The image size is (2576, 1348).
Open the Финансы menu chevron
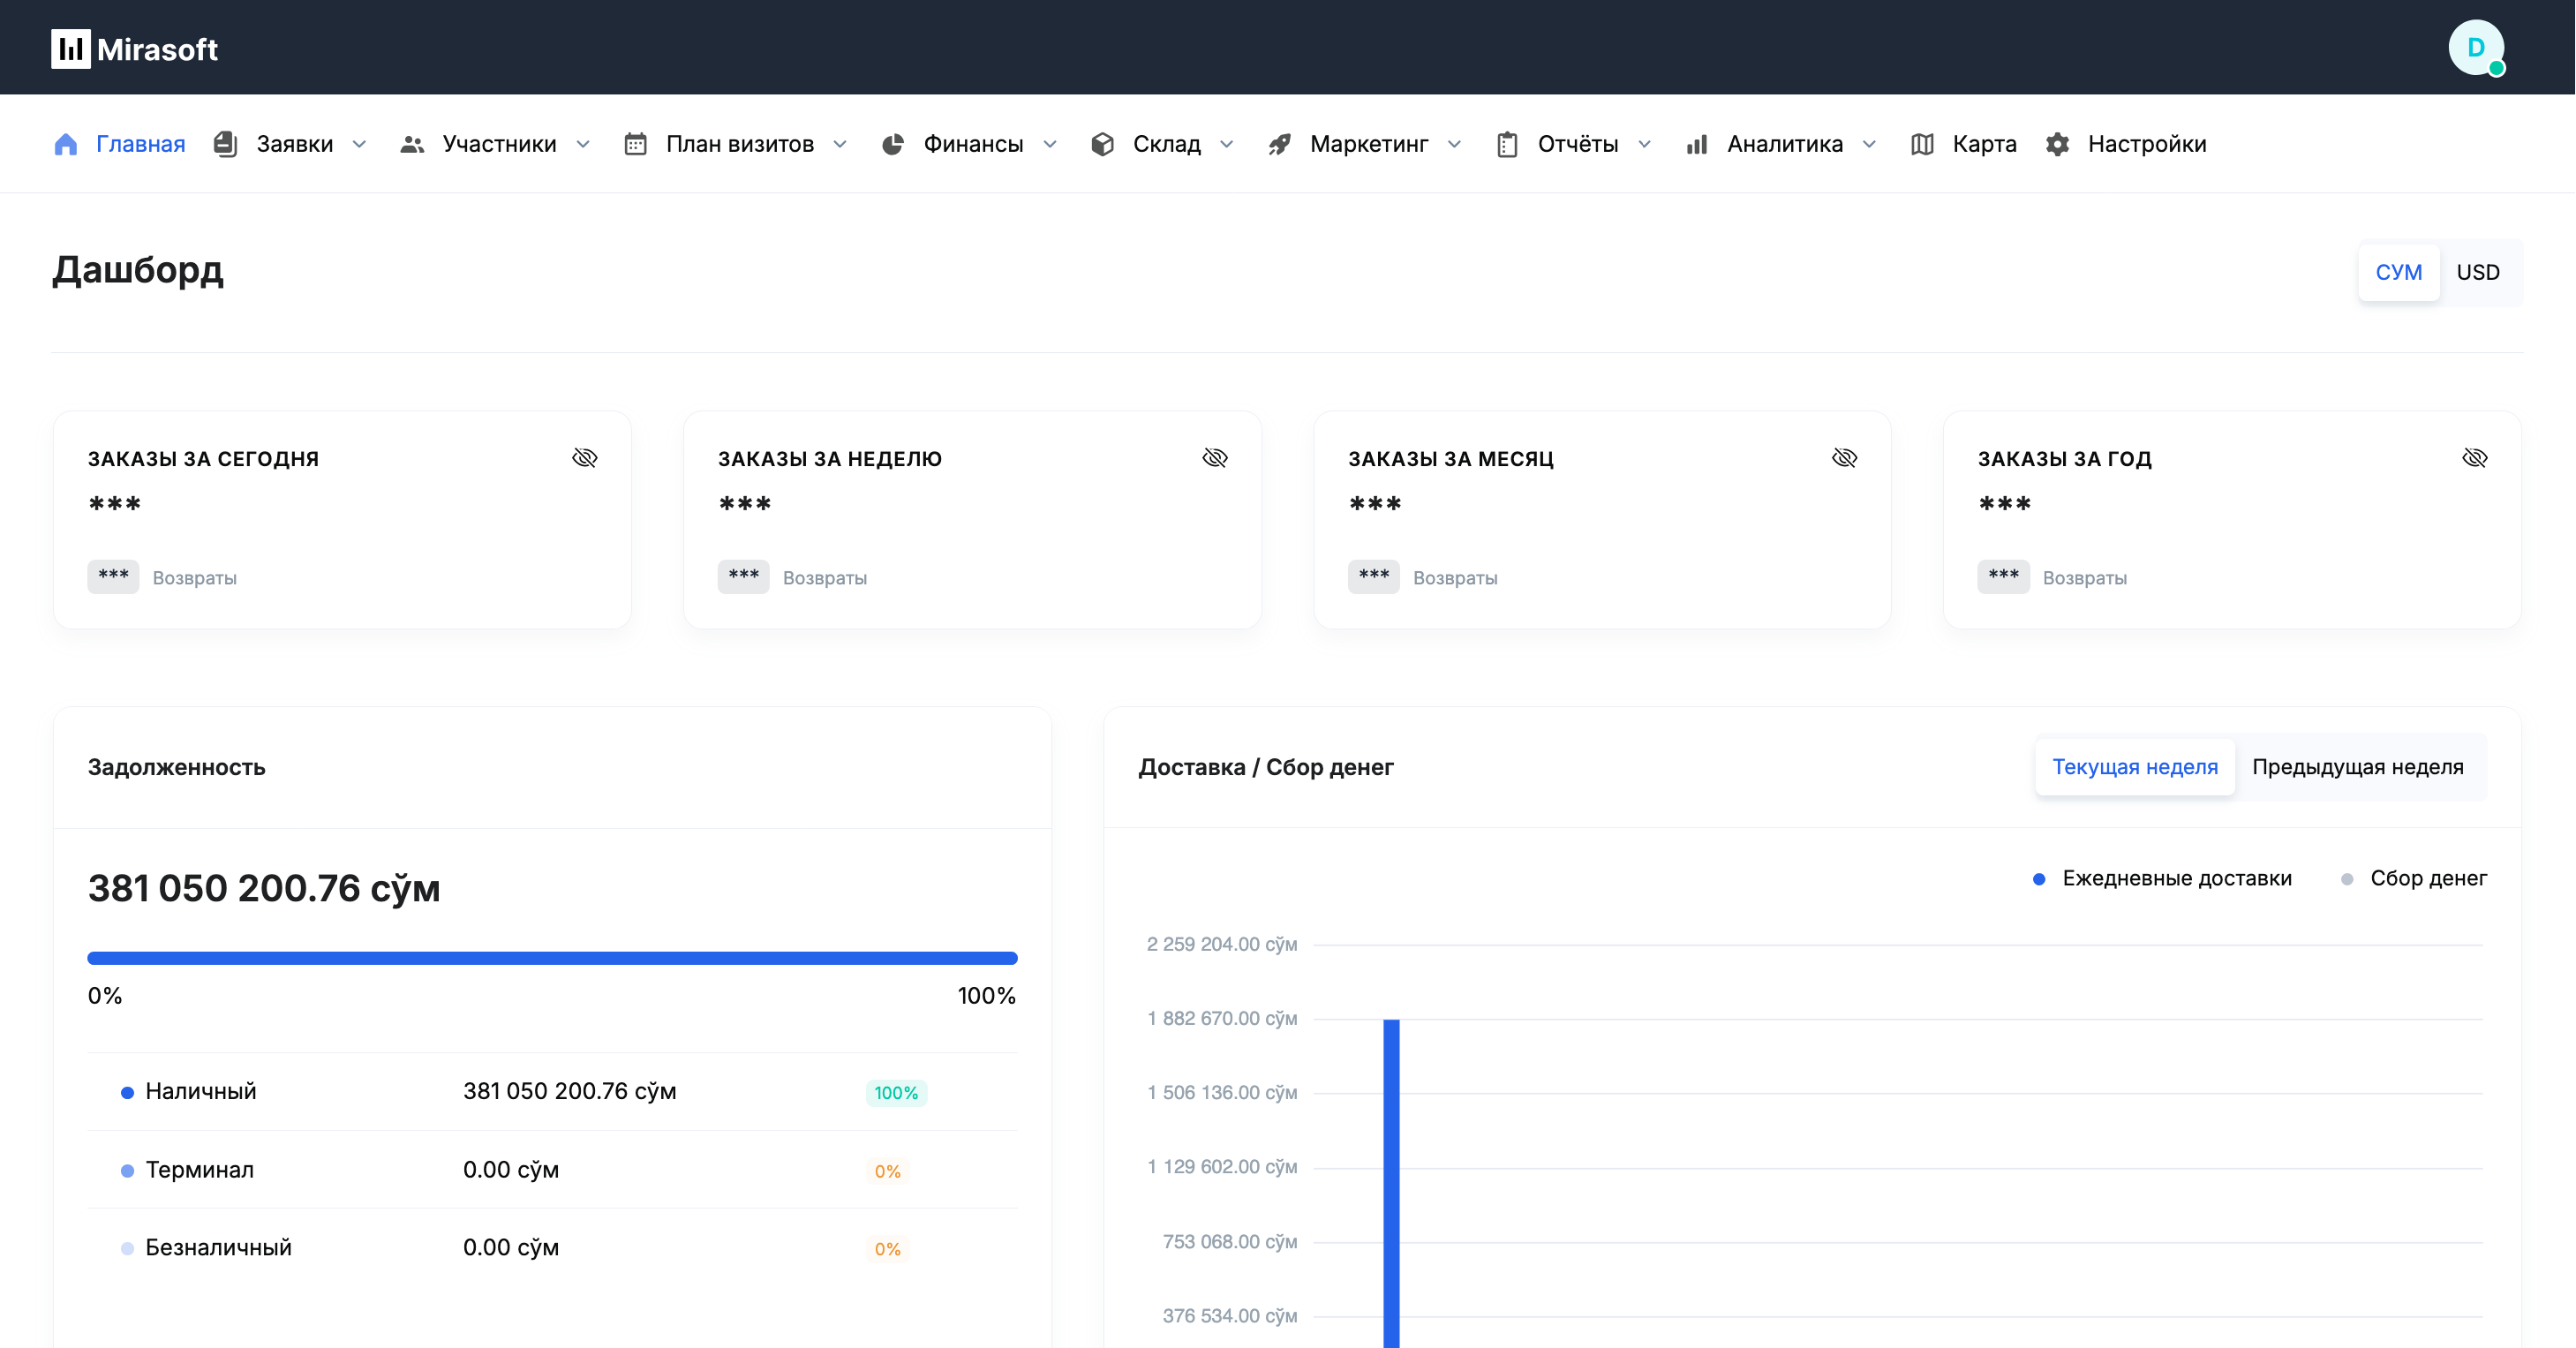(x=1050, y=144)
